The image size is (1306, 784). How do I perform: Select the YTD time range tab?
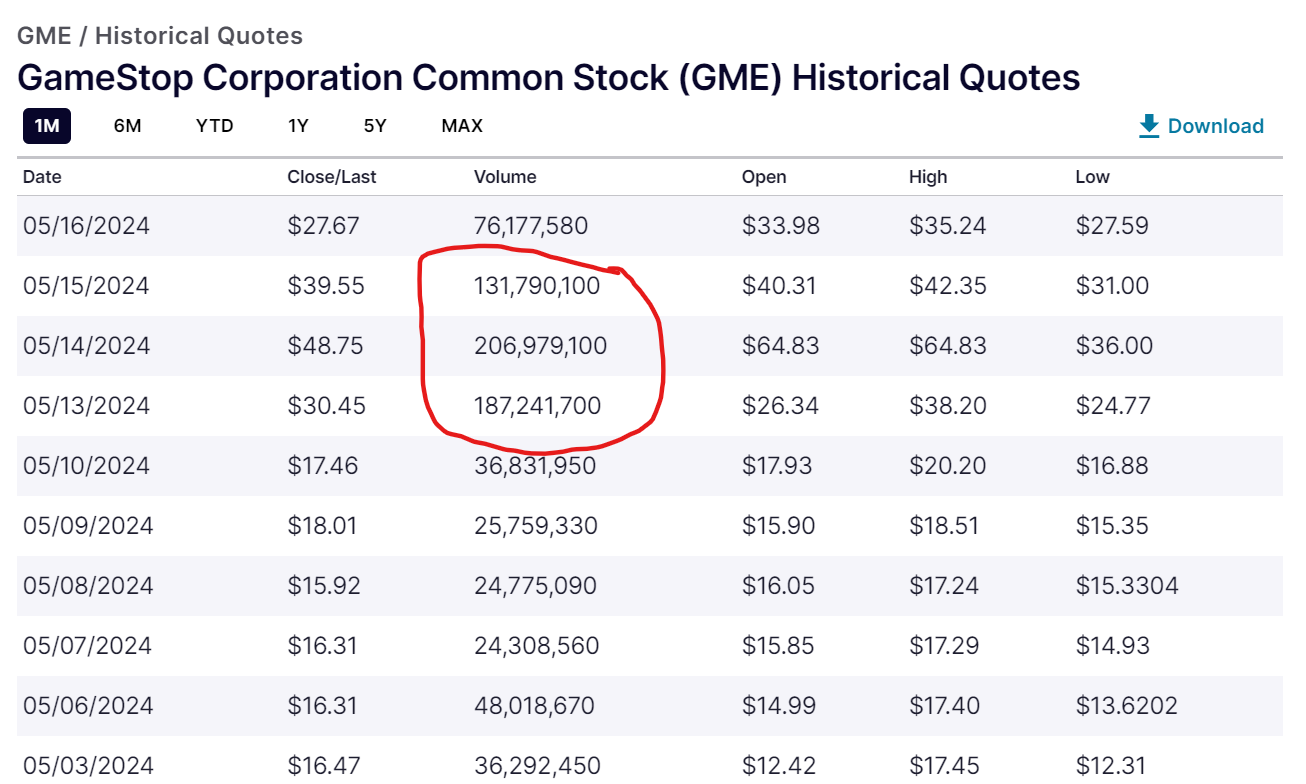214,126
